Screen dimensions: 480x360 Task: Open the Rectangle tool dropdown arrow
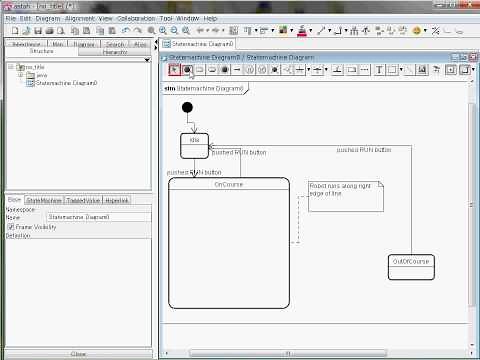click(x=401, y=70)
